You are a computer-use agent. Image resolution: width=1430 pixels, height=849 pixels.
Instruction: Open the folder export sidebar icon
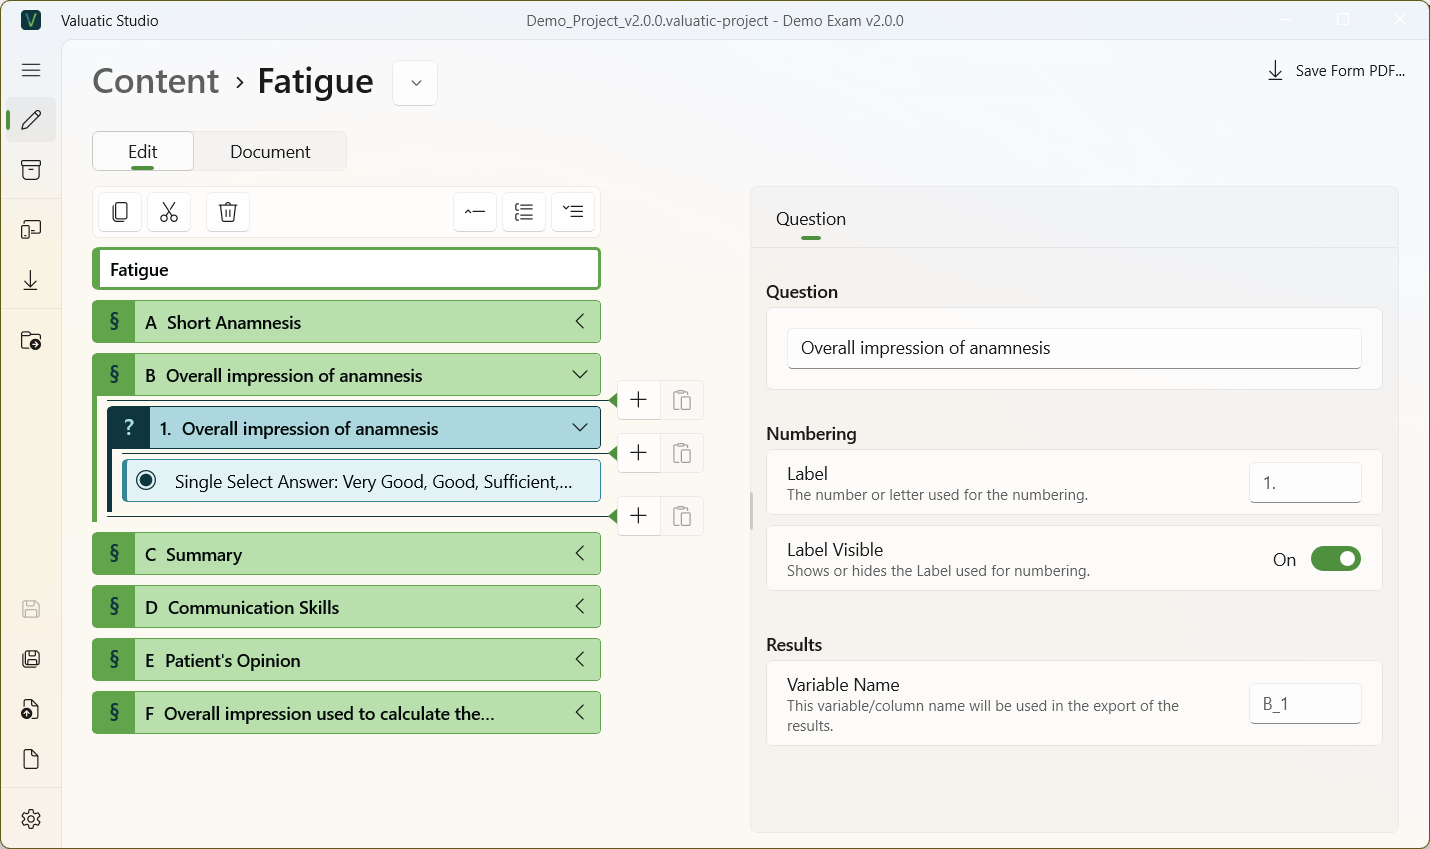31,341
